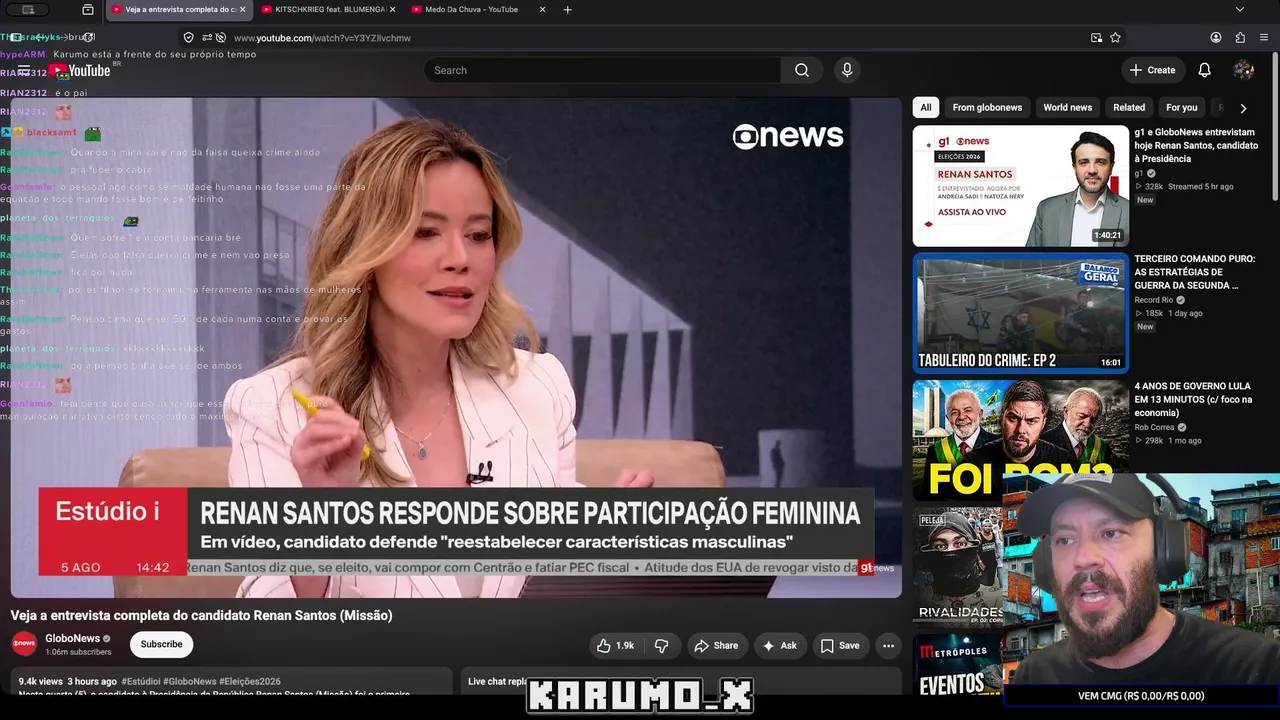
Task: Search YouTube with the magnifier button
Action: coord(802,70)
